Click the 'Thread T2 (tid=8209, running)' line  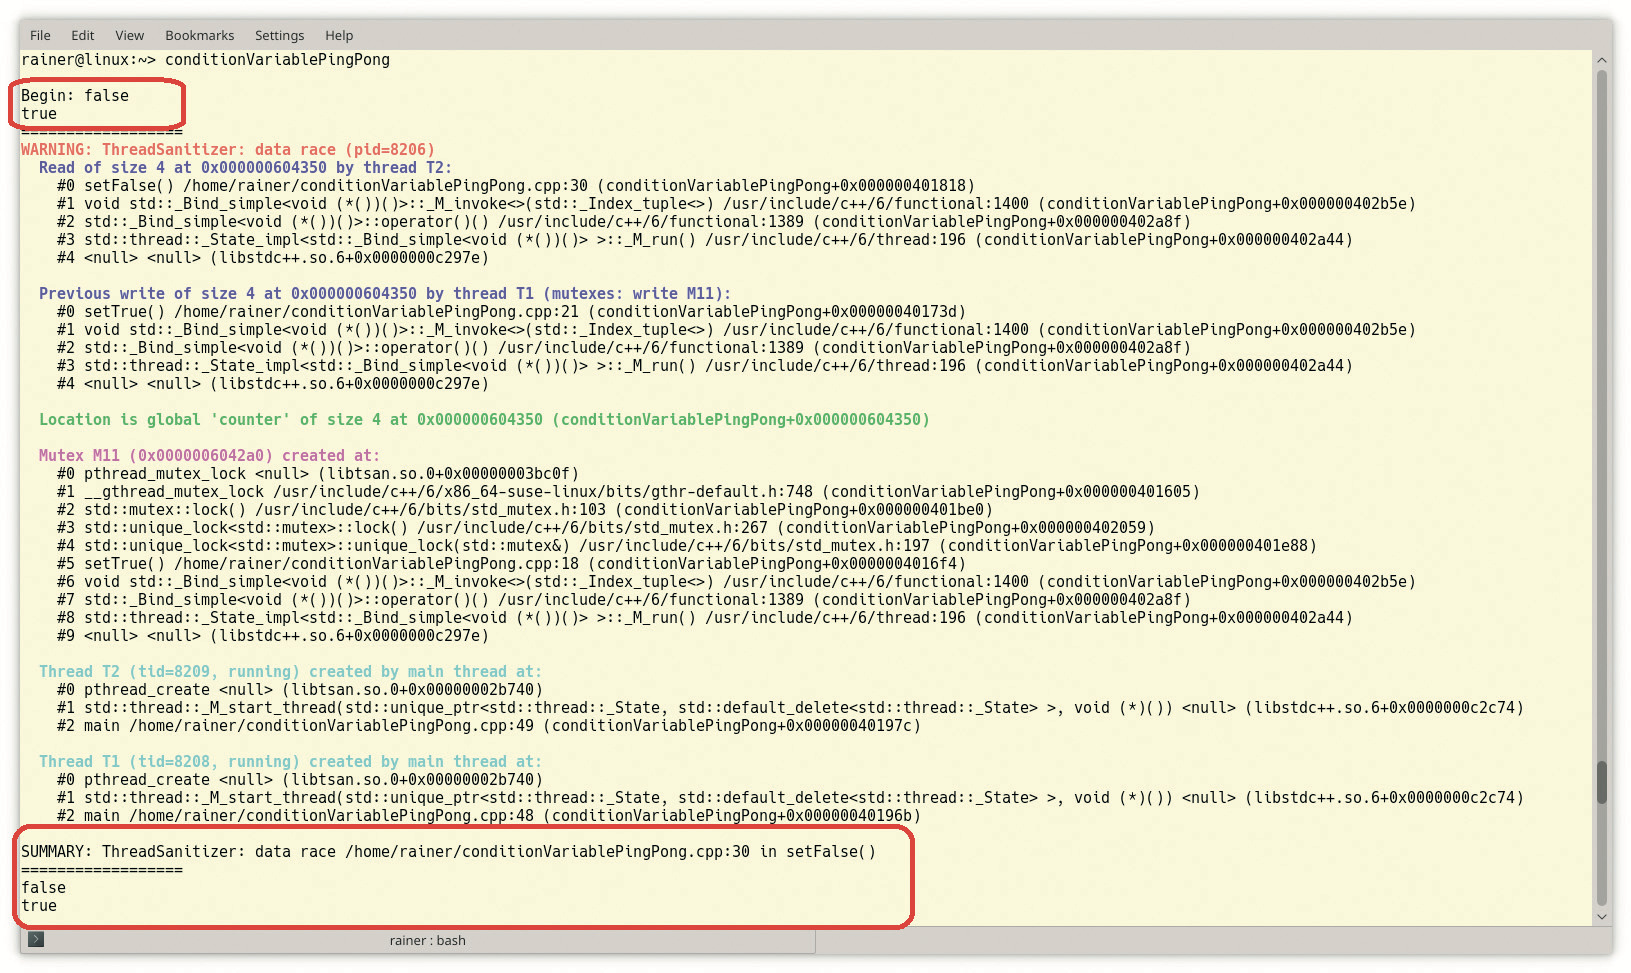290,671
